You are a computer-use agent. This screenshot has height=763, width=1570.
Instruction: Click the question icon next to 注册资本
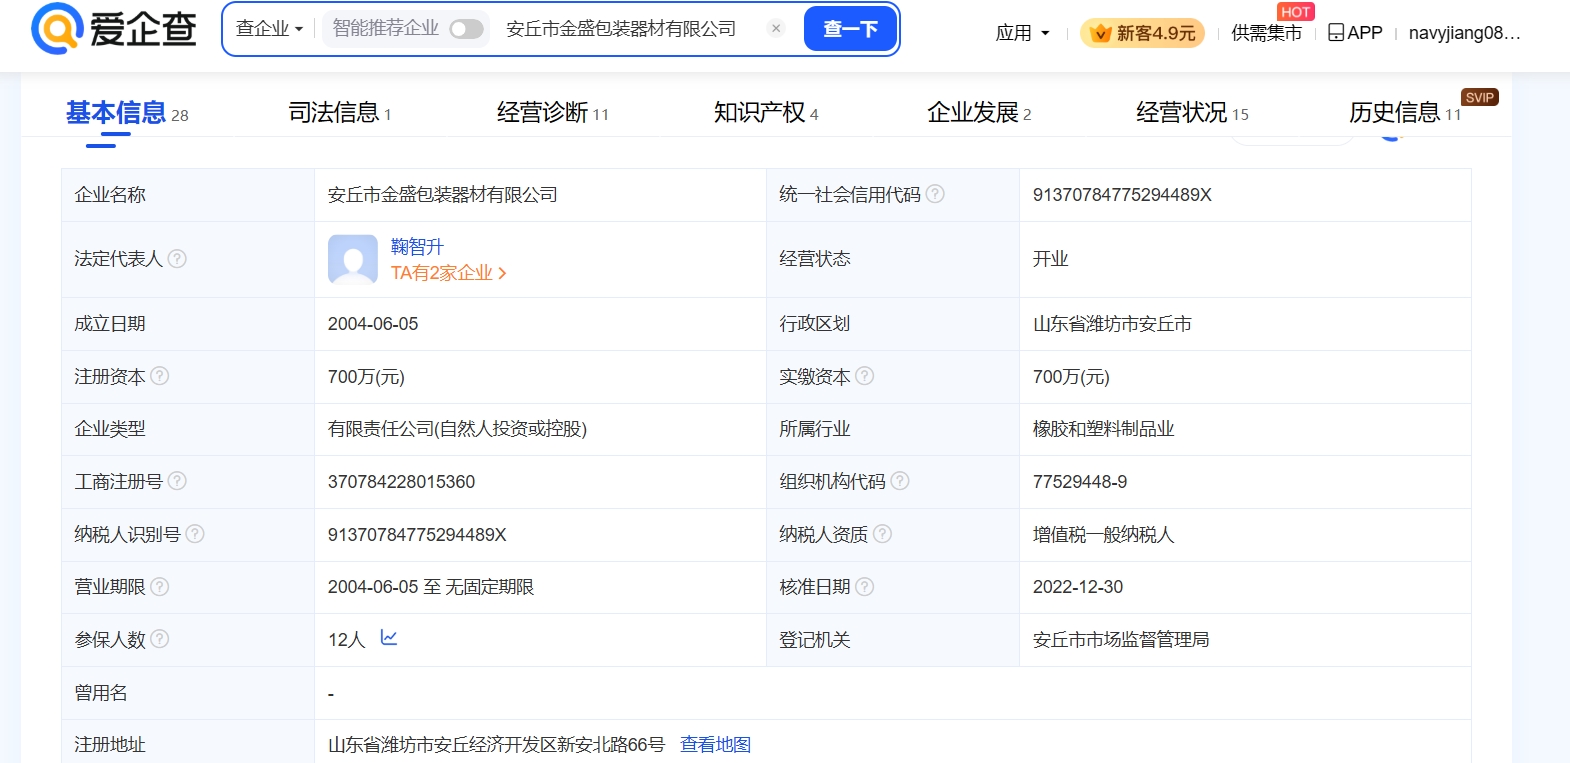coord(160,376)
